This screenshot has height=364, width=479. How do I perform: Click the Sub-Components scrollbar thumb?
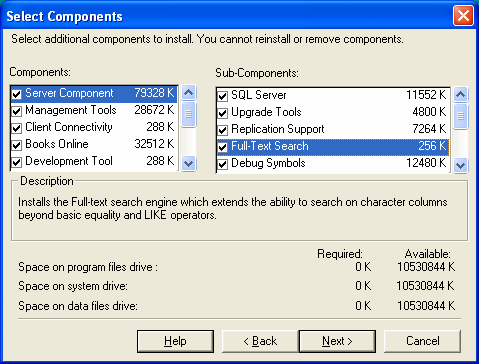click(461, 116)
